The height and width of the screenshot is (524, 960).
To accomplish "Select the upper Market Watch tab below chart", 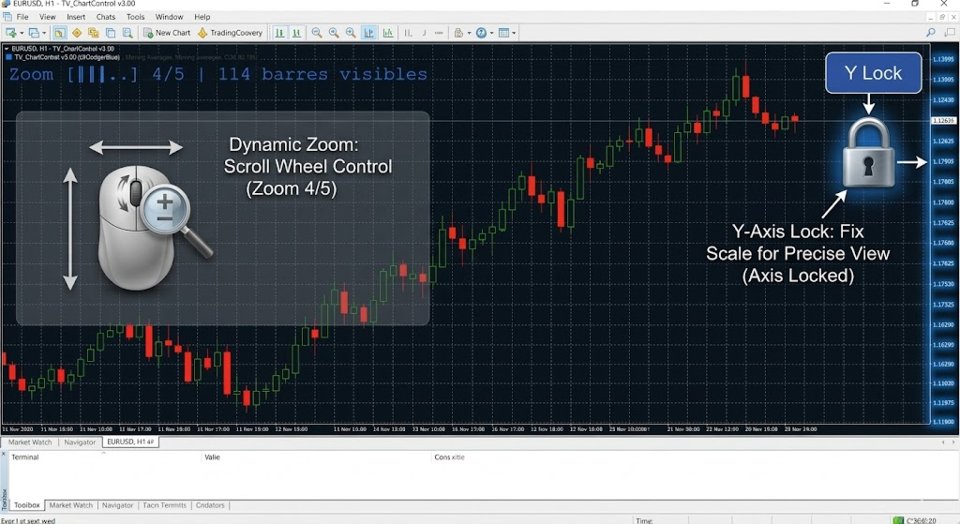I will tap(30, 442).
